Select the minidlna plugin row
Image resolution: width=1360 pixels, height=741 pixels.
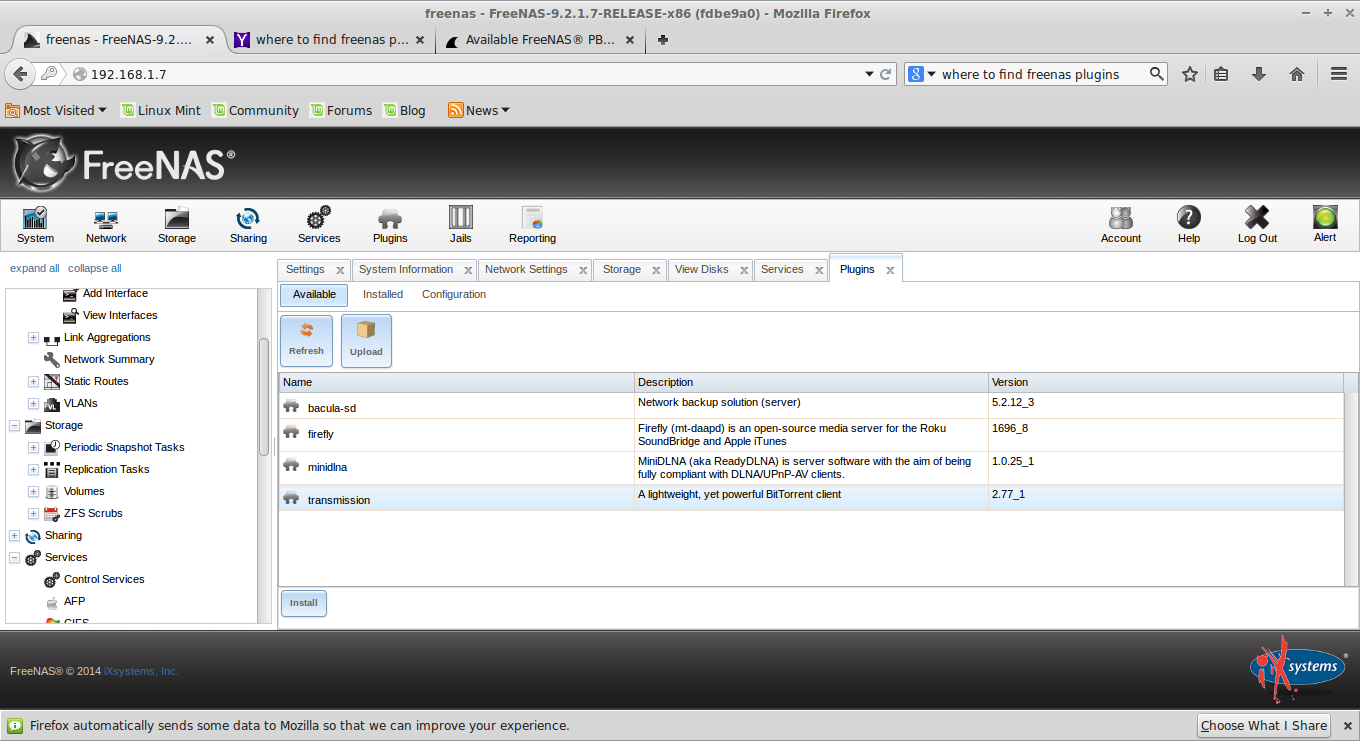[811, 468]
